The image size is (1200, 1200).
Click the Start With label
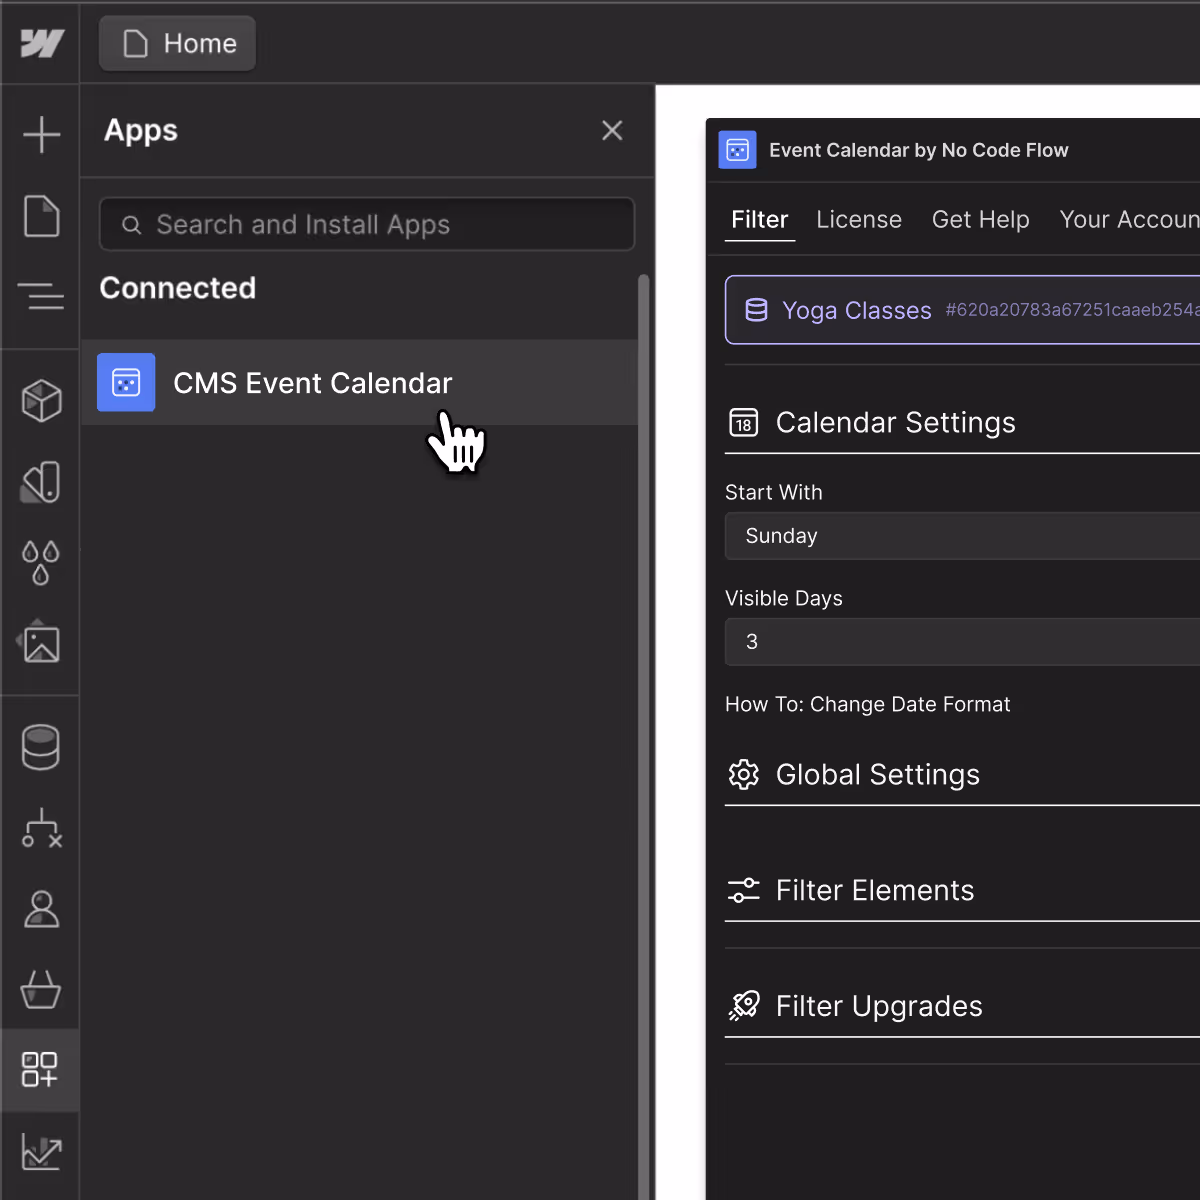coord(774,492)
